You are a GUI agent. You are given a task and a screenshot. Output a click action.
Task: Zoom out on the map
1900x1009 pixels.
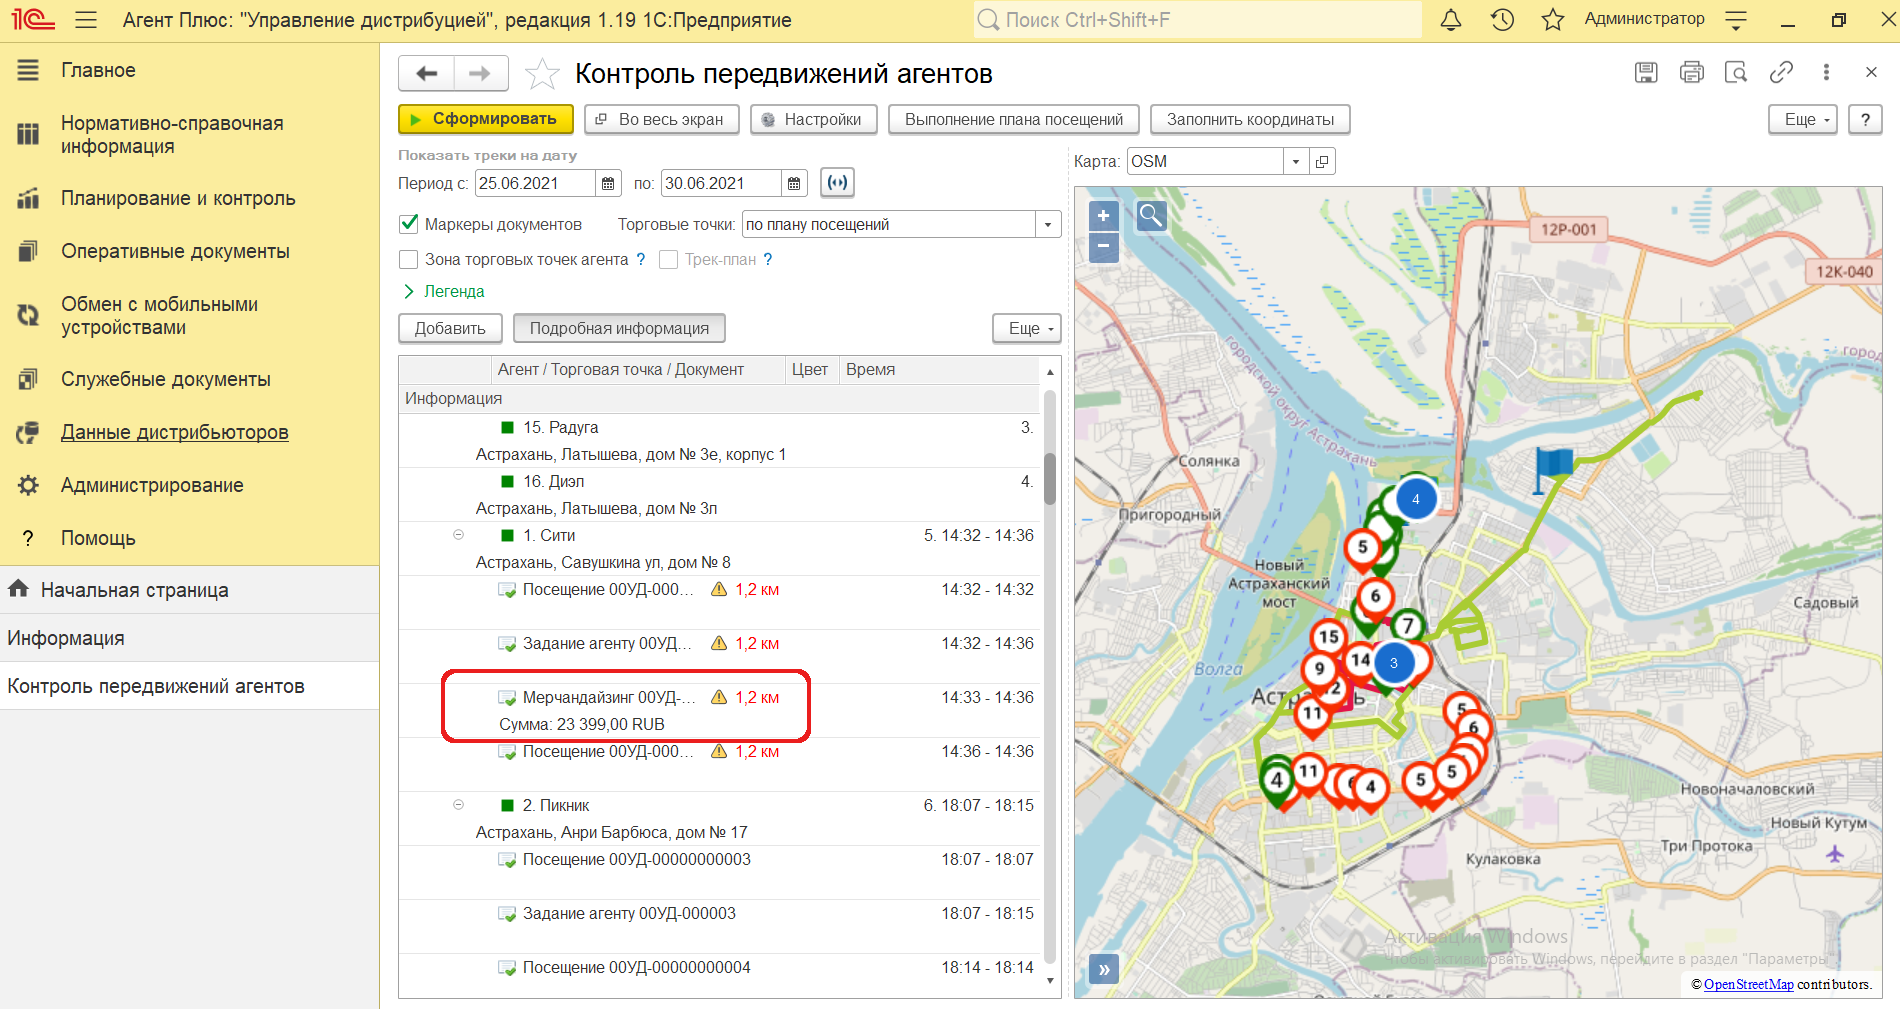tap(1103, 246)
